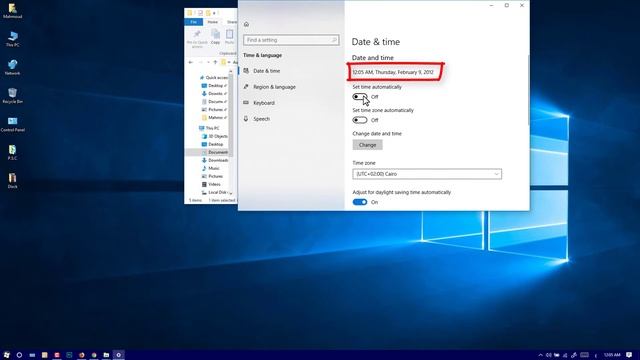Click the Mahmoud user folder desktop icon
The image size is (640, 360).
point(13,11)
